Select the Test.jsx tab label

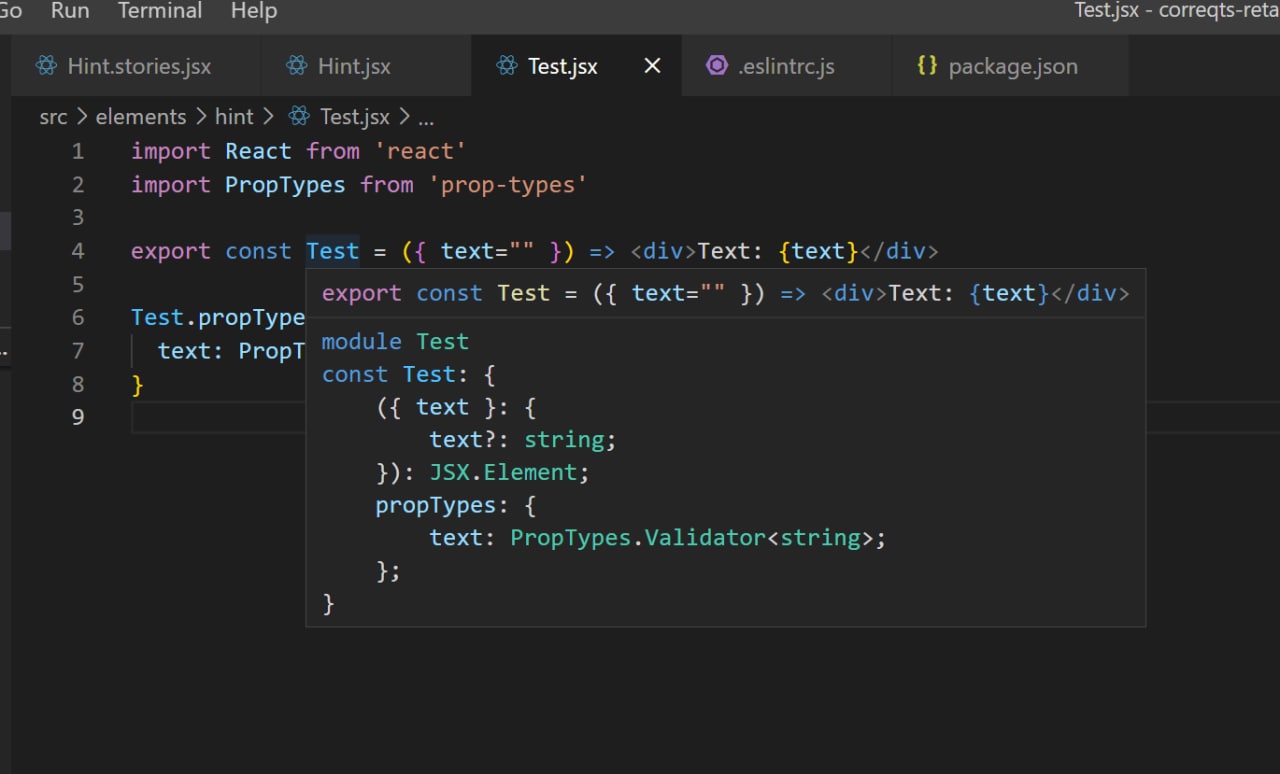click(563, 67)
